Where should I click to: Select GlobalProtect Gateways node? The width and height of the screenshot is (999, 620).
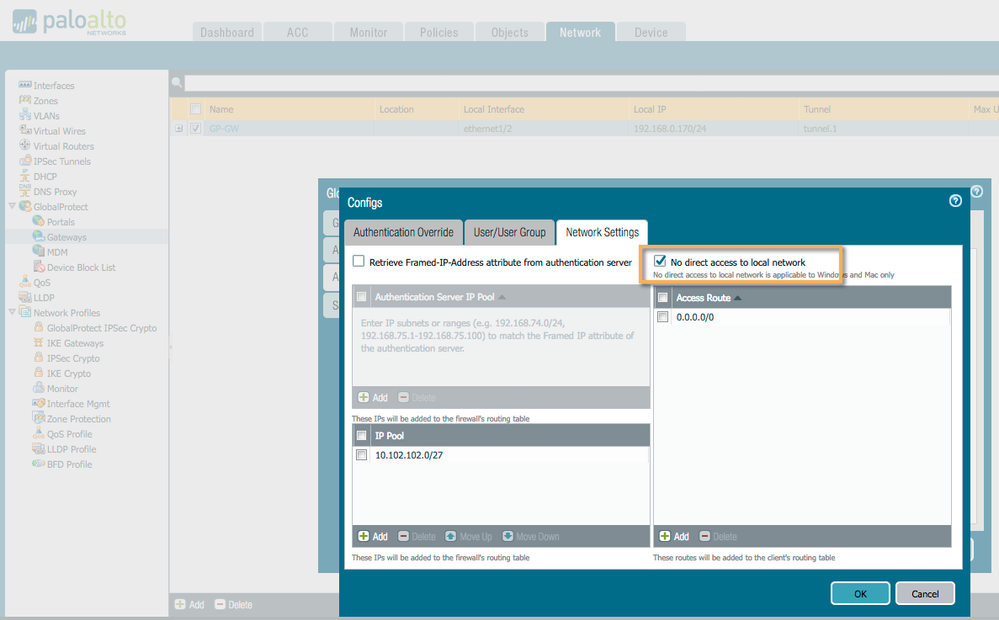66,237
